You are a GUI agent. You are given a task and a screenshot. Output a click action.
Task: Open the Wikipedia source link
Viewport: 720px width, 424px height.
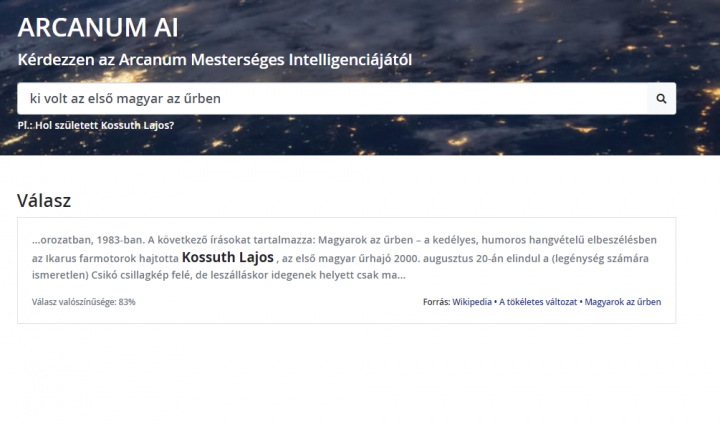tap(472, 302)
